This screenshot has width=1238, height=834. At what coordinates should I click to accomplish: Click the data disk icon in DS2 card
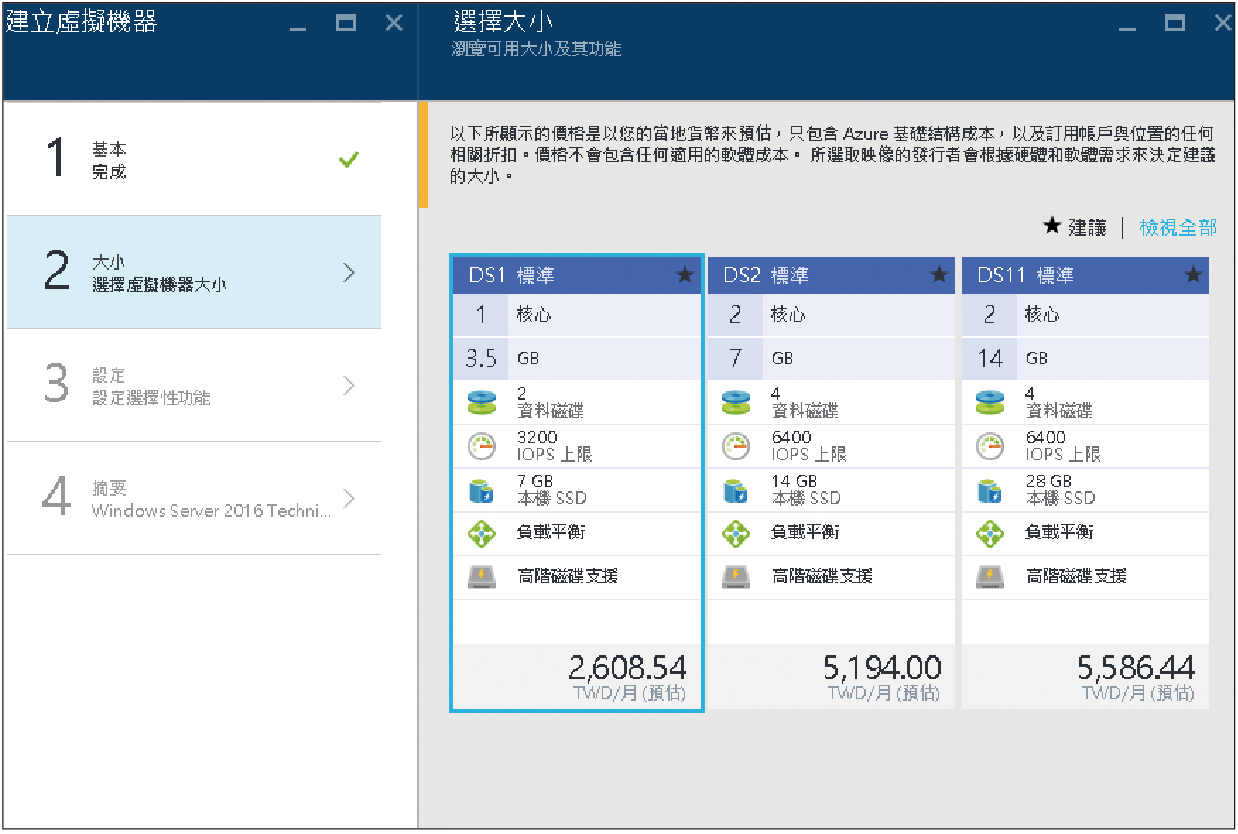tap(736, 403)
